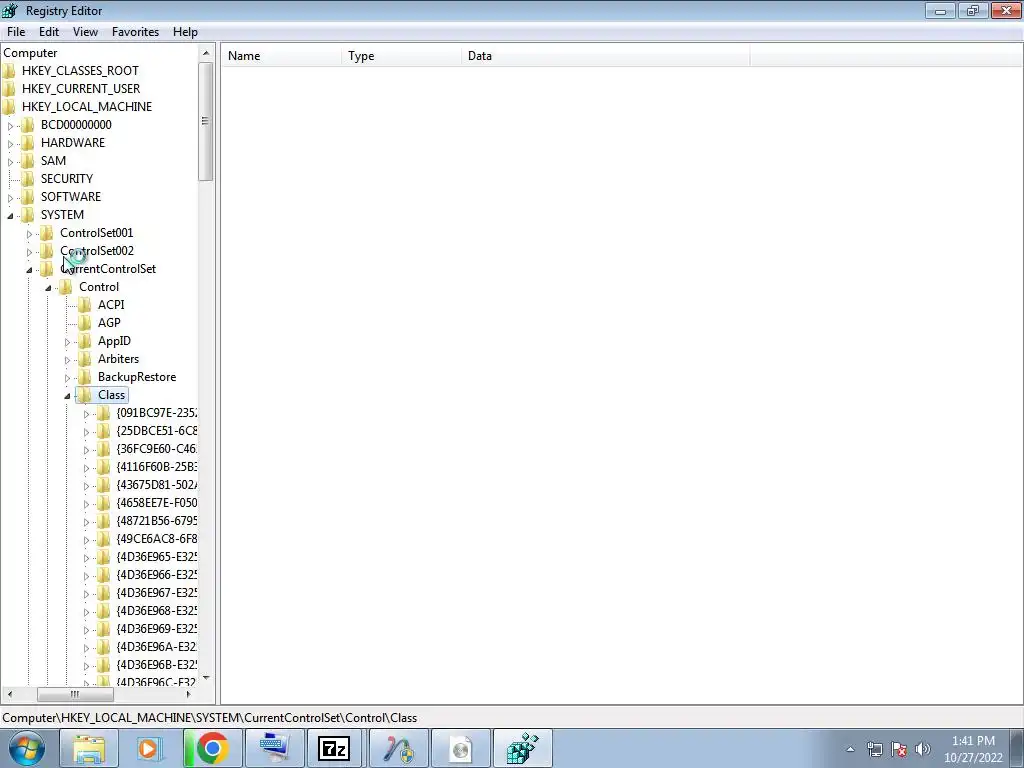This screenshot has width=1024, height=768.
Task: Expand the SAM key
Action: tap(10, 161)
